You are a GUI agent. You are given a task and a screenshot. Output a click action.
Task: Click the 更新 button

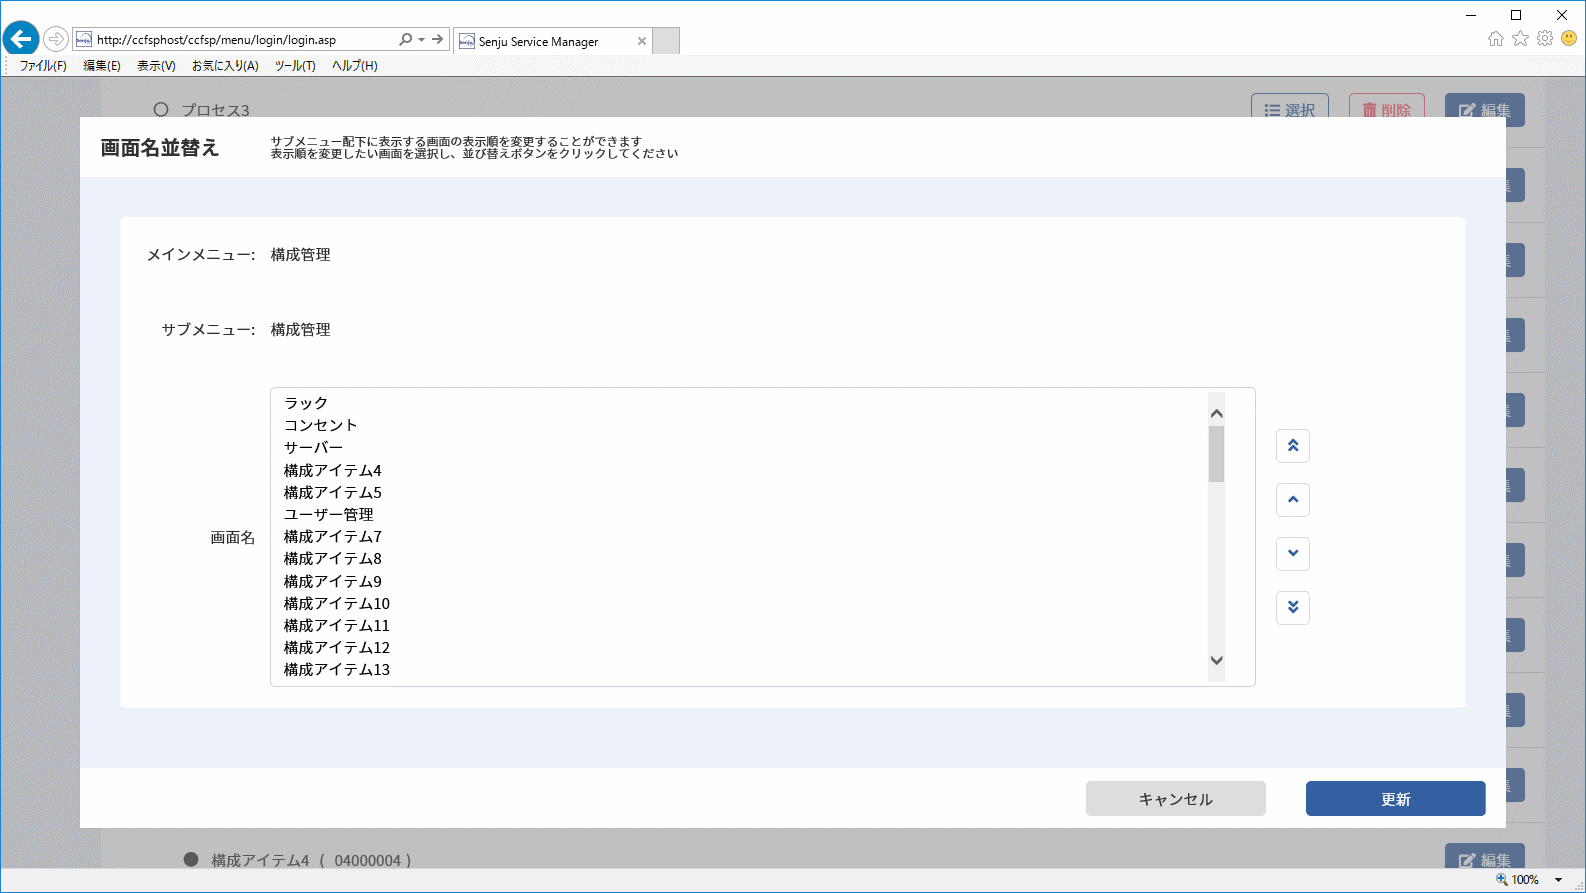click(x=1396, y=799)
